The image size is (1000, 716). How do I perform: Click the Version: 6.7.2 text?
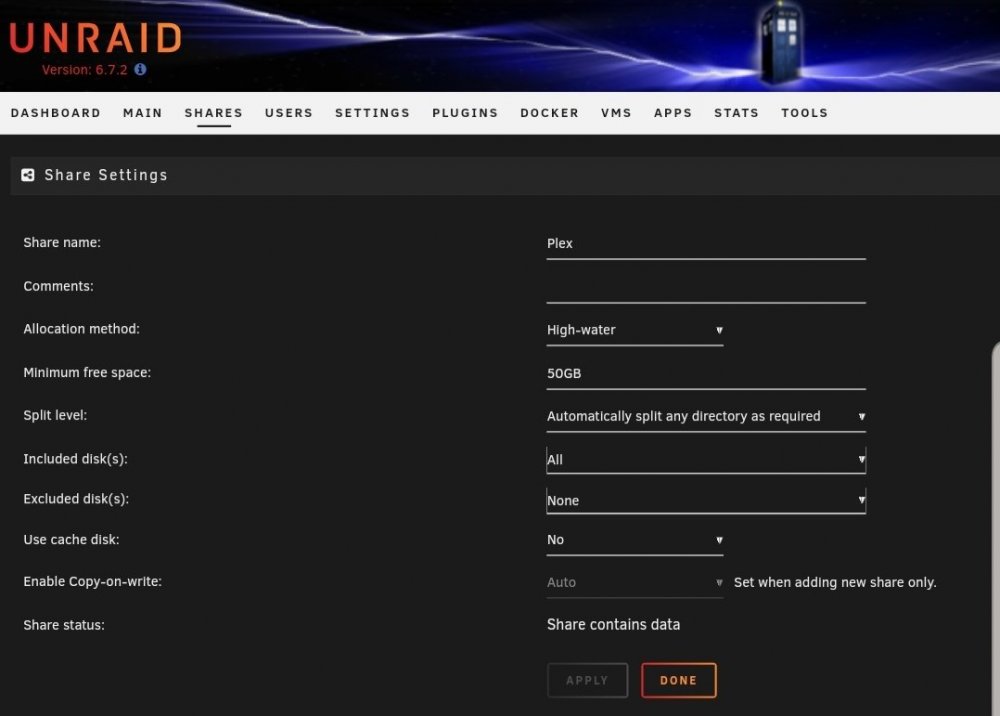pyautogui.click(x=85, y=69)
